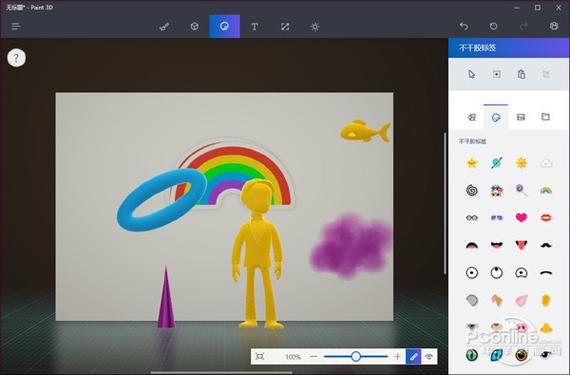Pick the tongue-out mouth sticker
The width and height of the screenshot is (570, 375).
click(521, 245)
